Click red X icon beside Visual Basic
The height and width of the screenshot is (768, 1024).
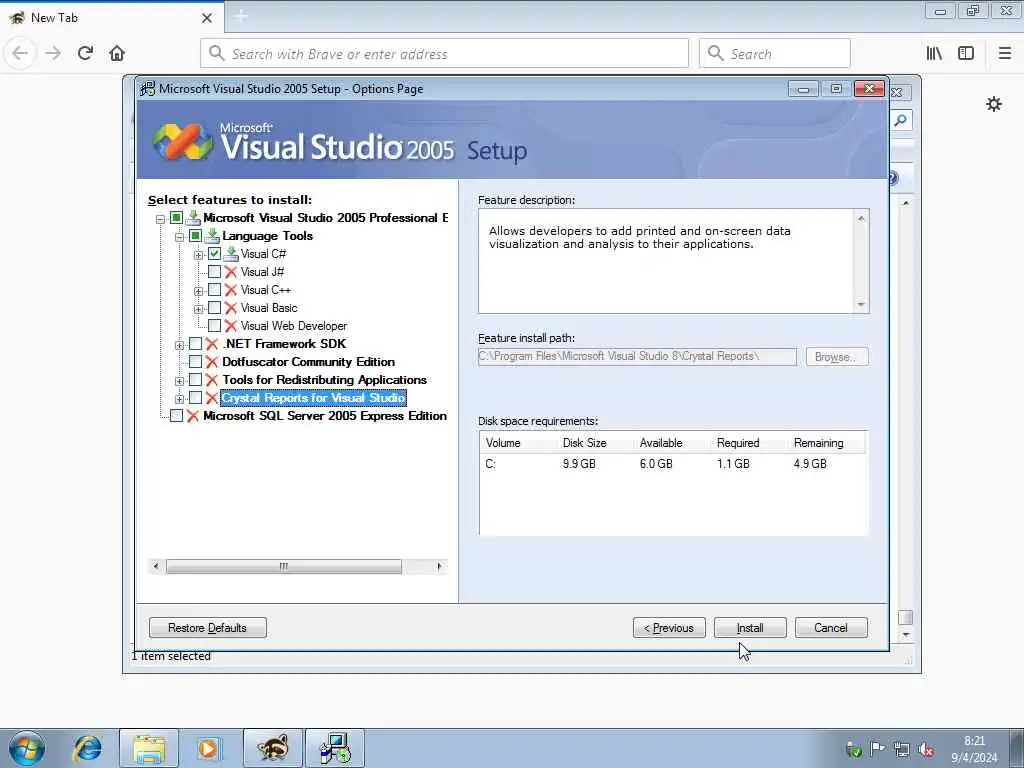click(231, 308)
